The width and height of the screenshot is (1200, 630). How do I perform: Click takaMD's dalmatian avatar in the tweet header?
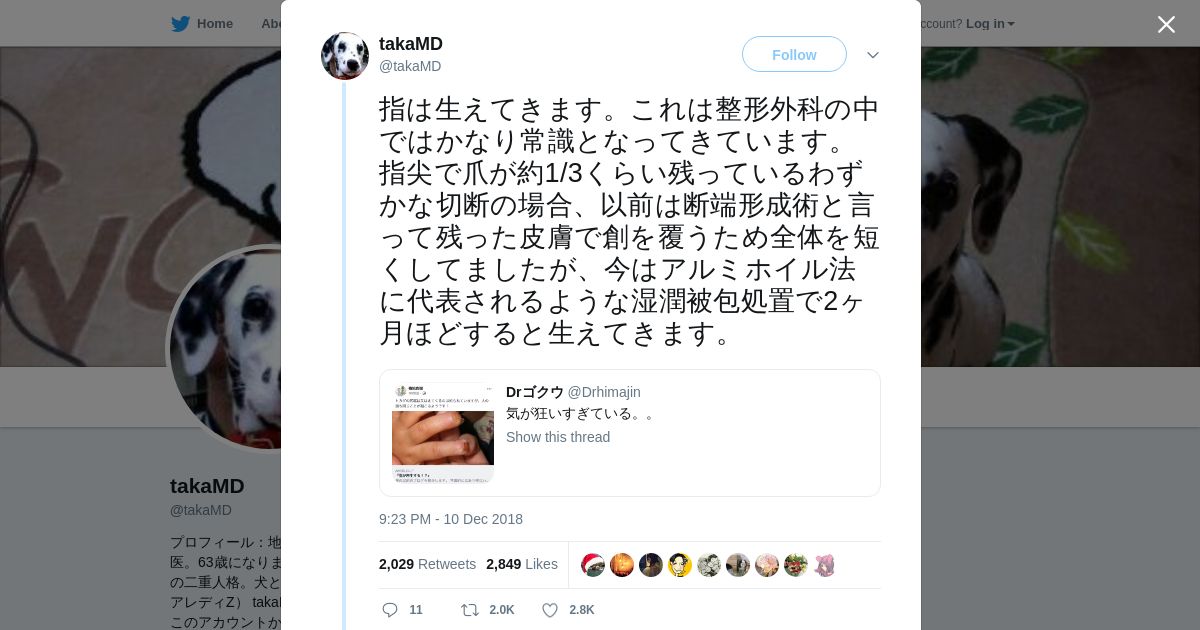[345, 56]
